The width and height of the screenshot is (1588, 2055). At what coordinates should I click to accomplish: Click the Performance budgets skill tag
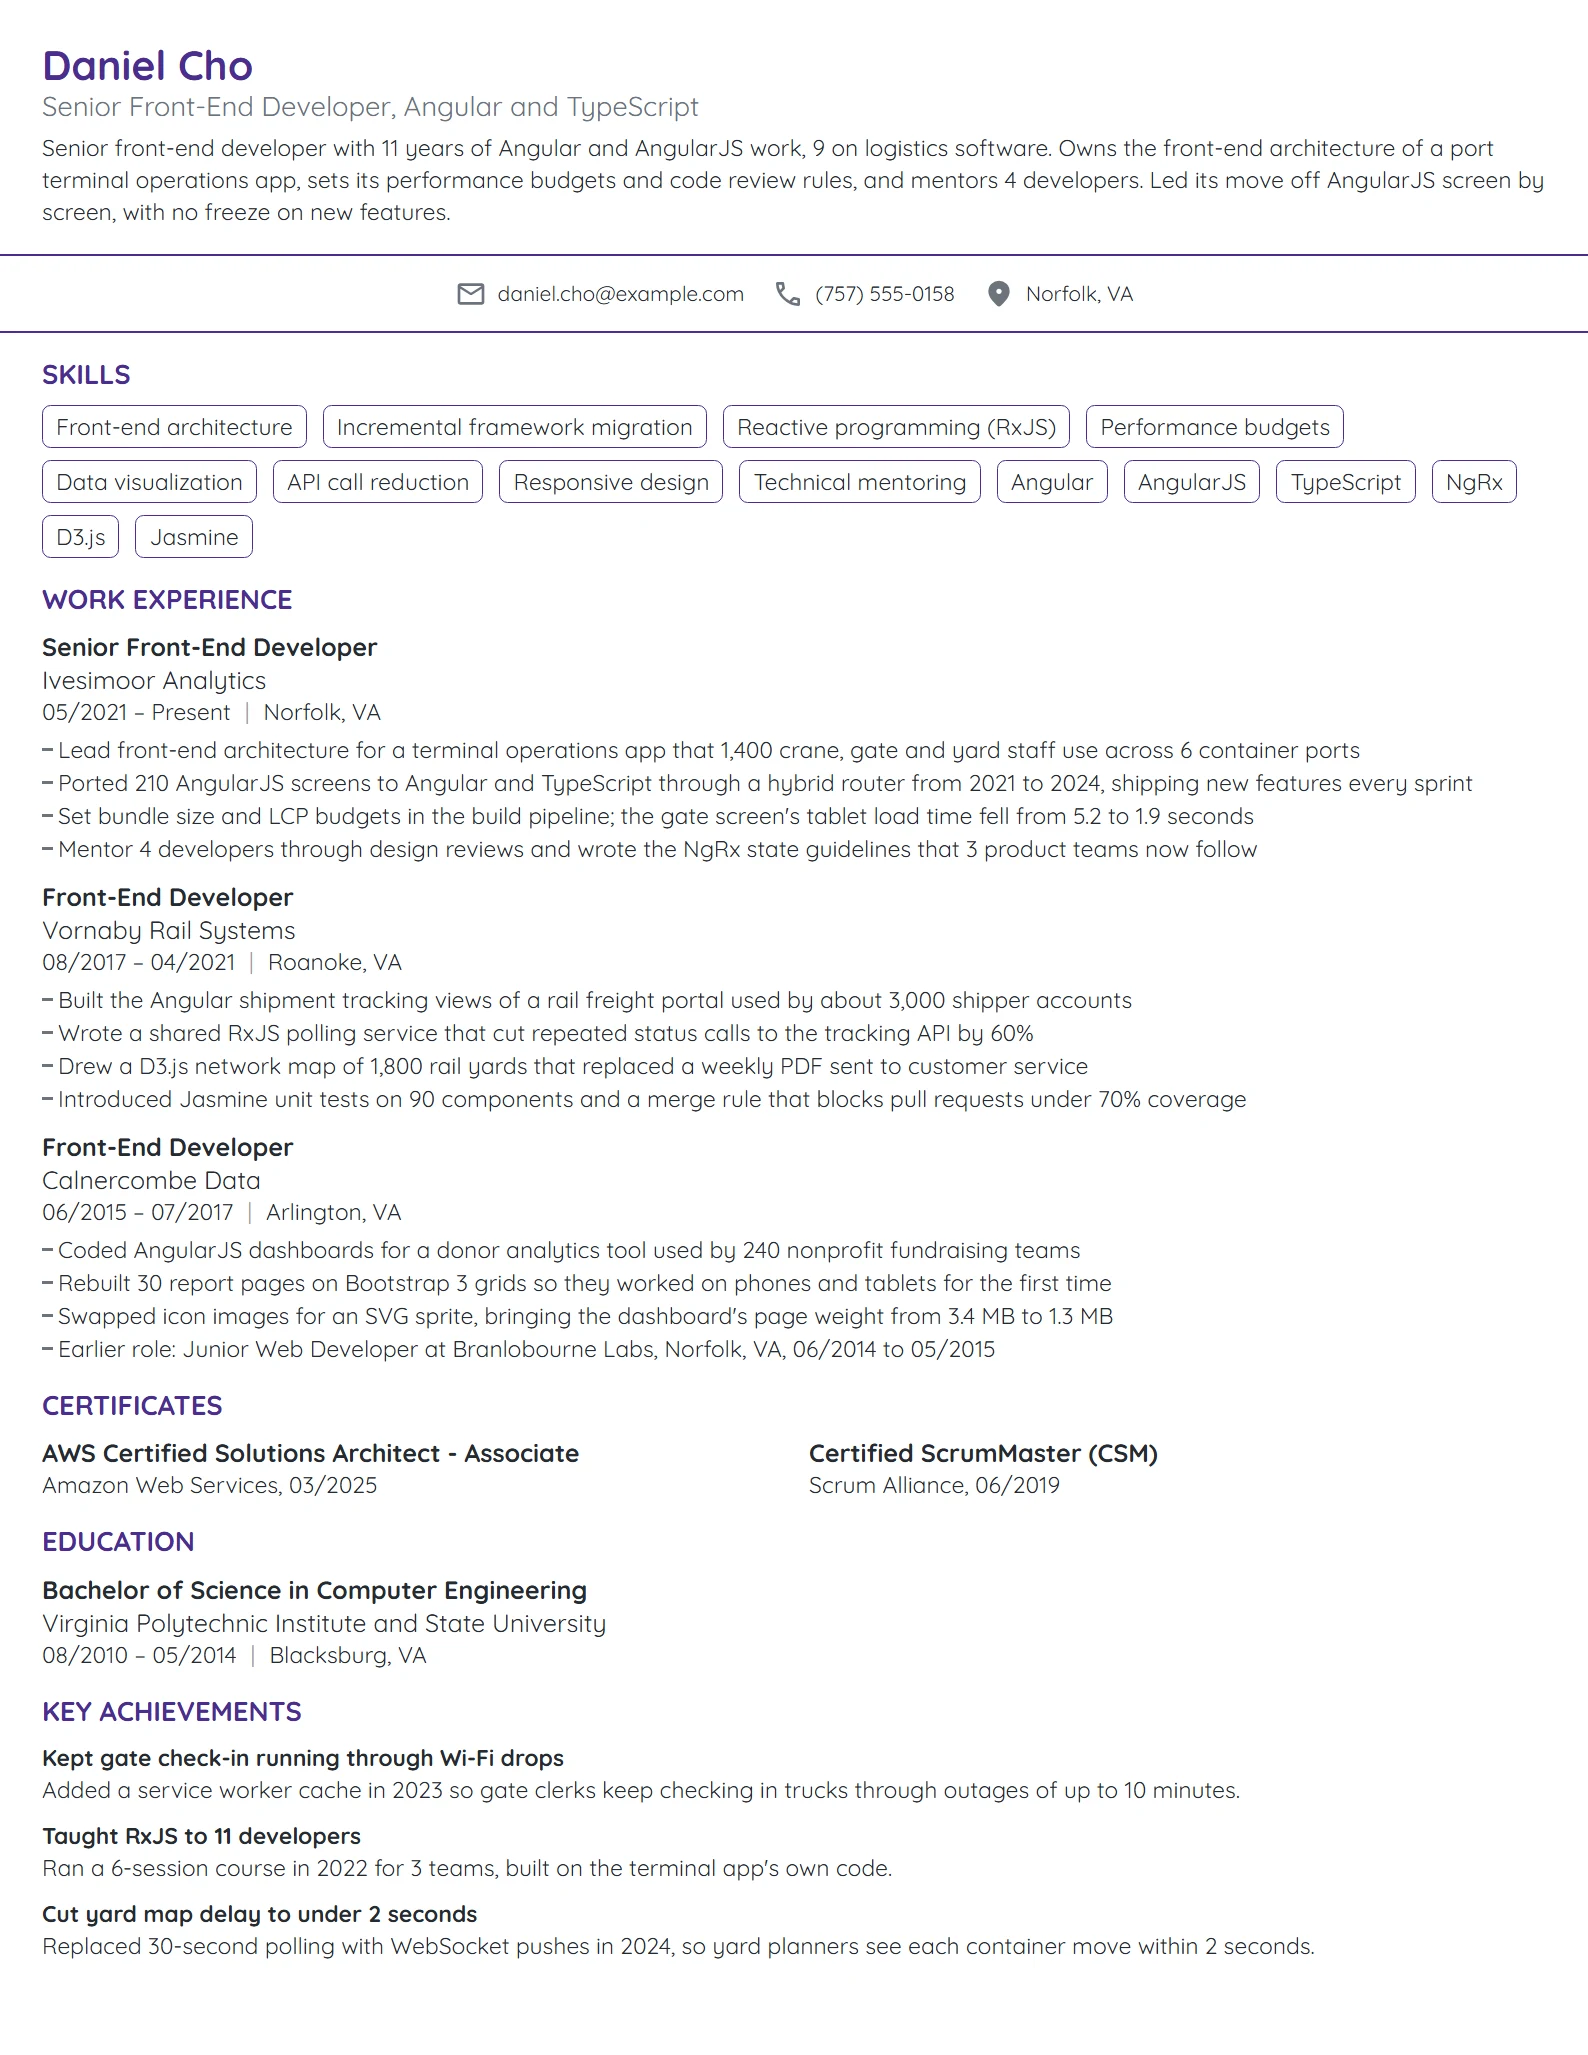(1215, 427)
